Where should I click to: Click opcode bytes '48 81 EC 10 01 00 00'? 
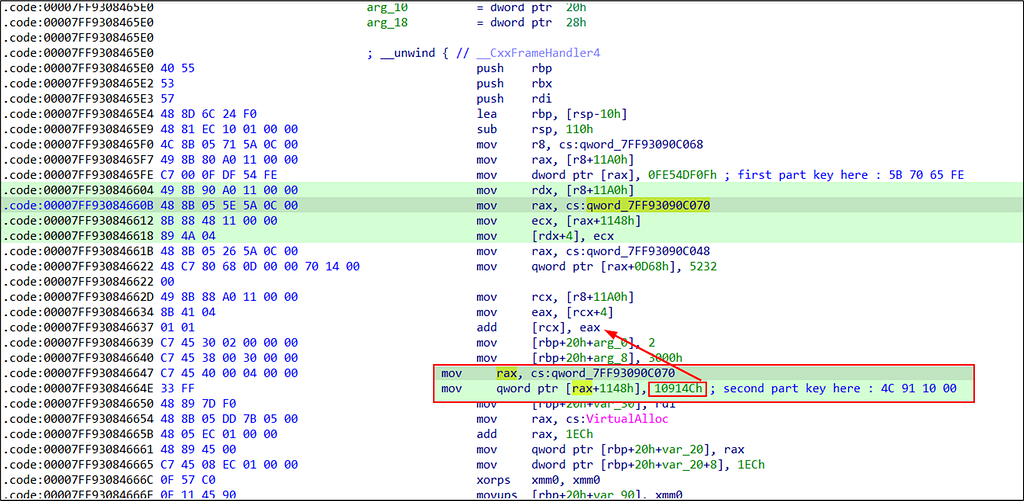(229, 129)
